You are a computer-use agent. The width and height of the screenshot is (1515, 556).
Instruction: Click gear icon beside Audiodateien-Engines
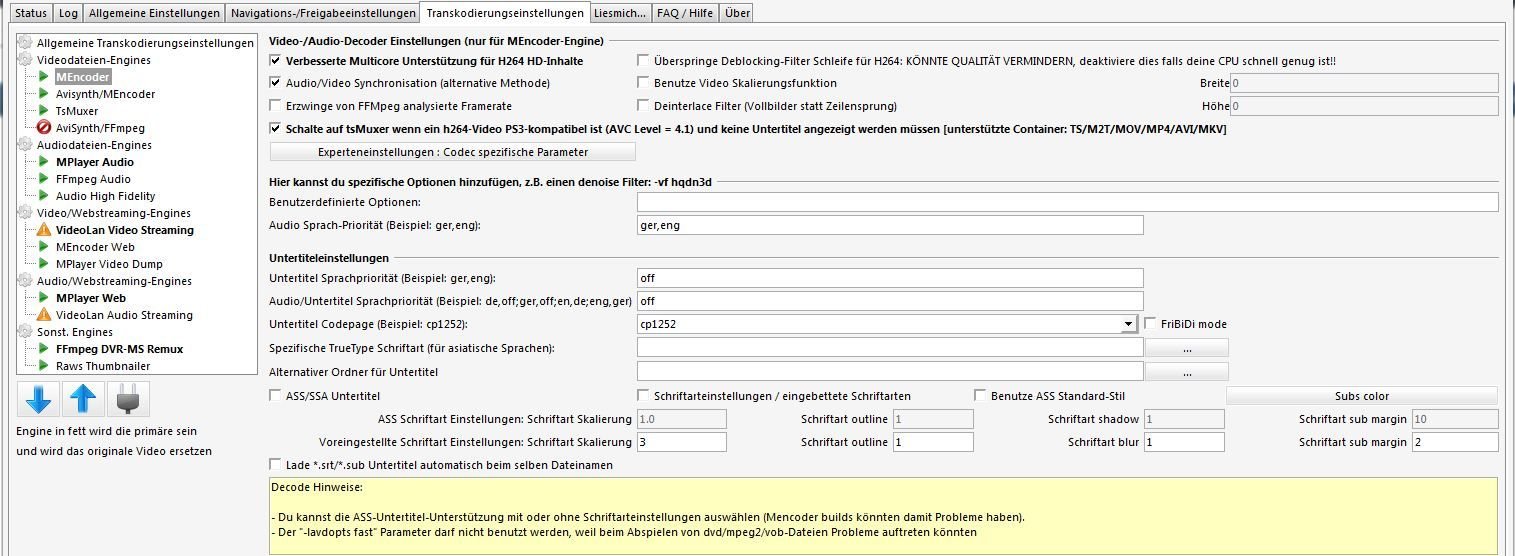[x=26, y=145]
